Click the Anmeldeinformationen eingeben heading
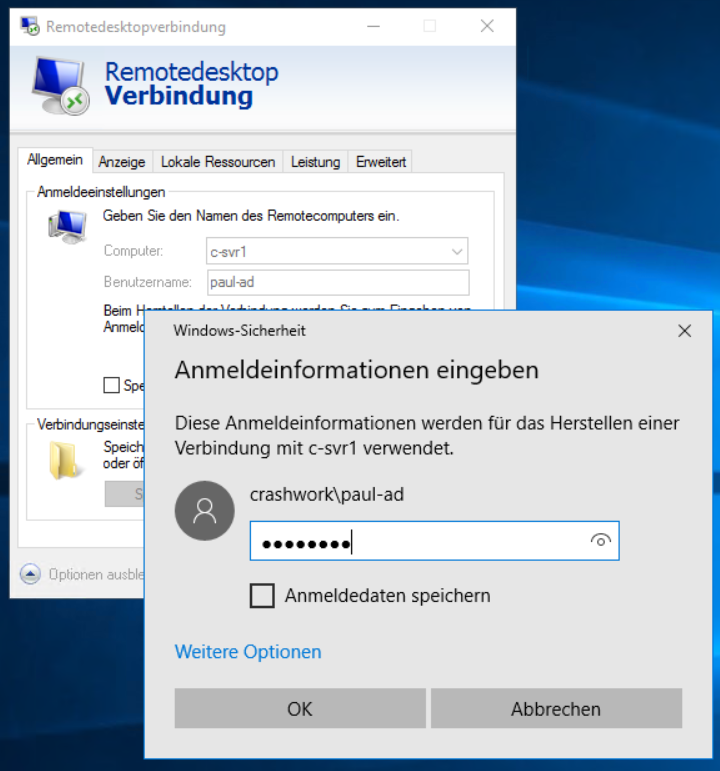This screenshot has width=720, height=771. [x=357, y=370]
